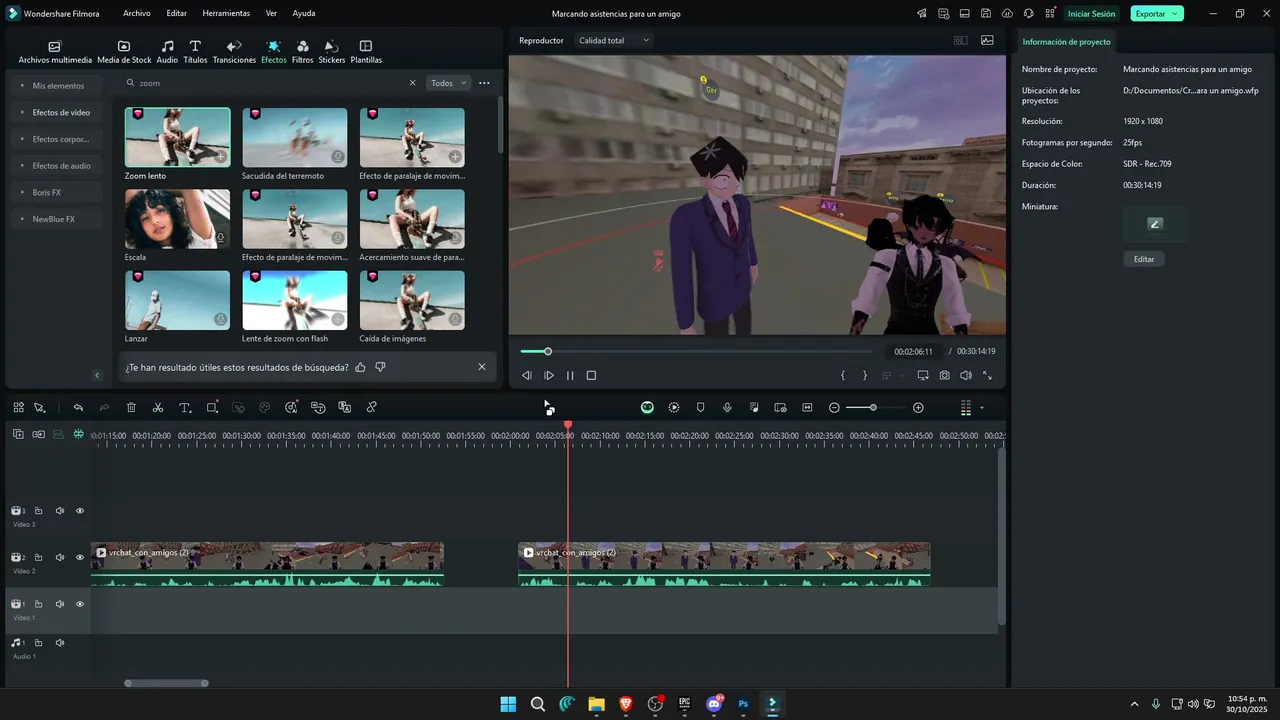
Task: Open the preview image snapshot view icon
Action: tap(988, 41)
